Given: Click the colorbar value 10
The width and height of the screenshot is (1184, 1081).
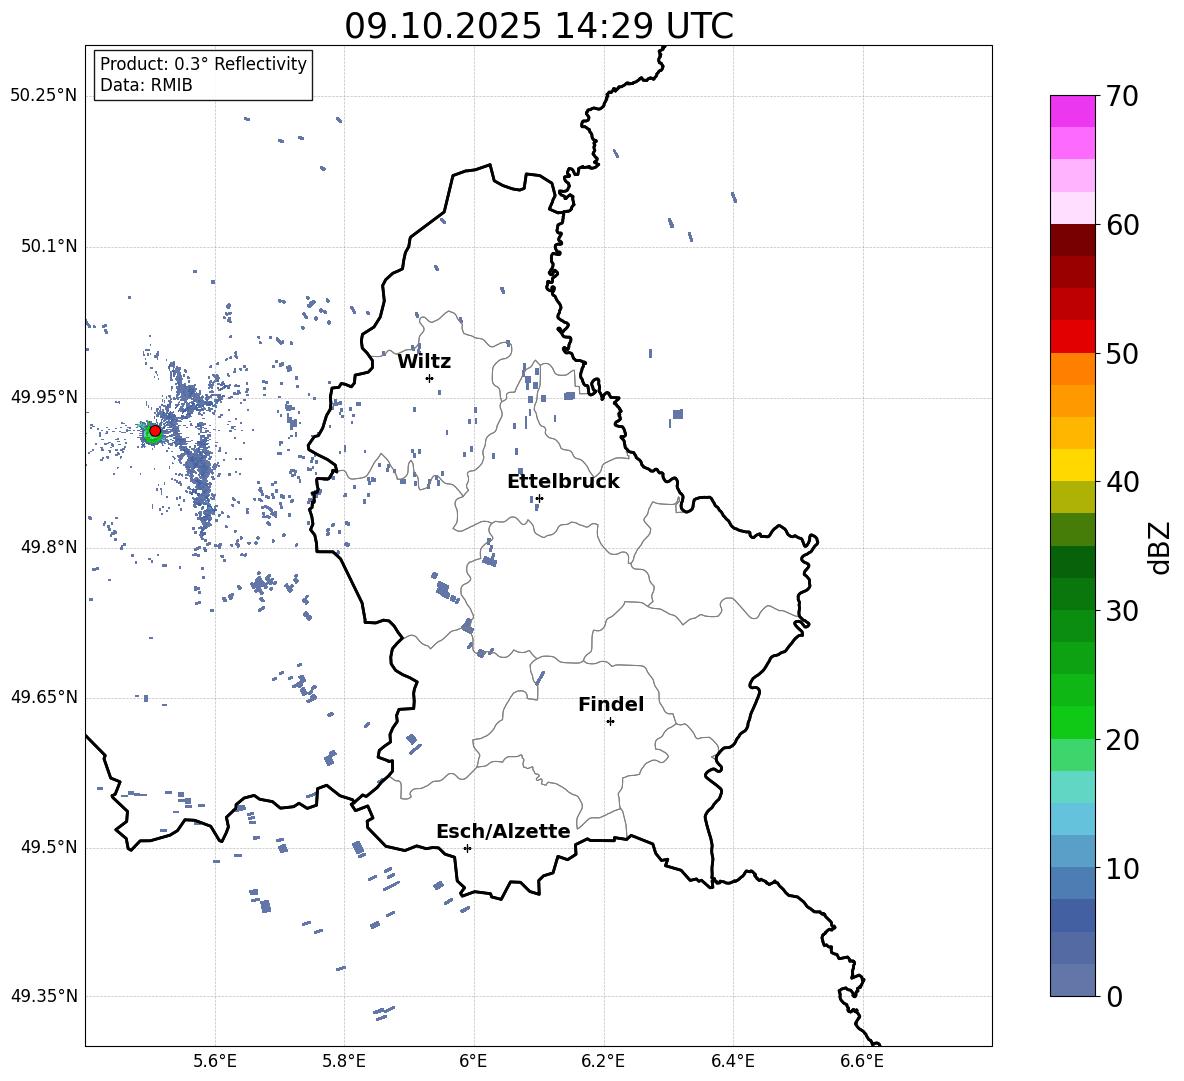Looking at the screenshot, I should [1122, 868].
